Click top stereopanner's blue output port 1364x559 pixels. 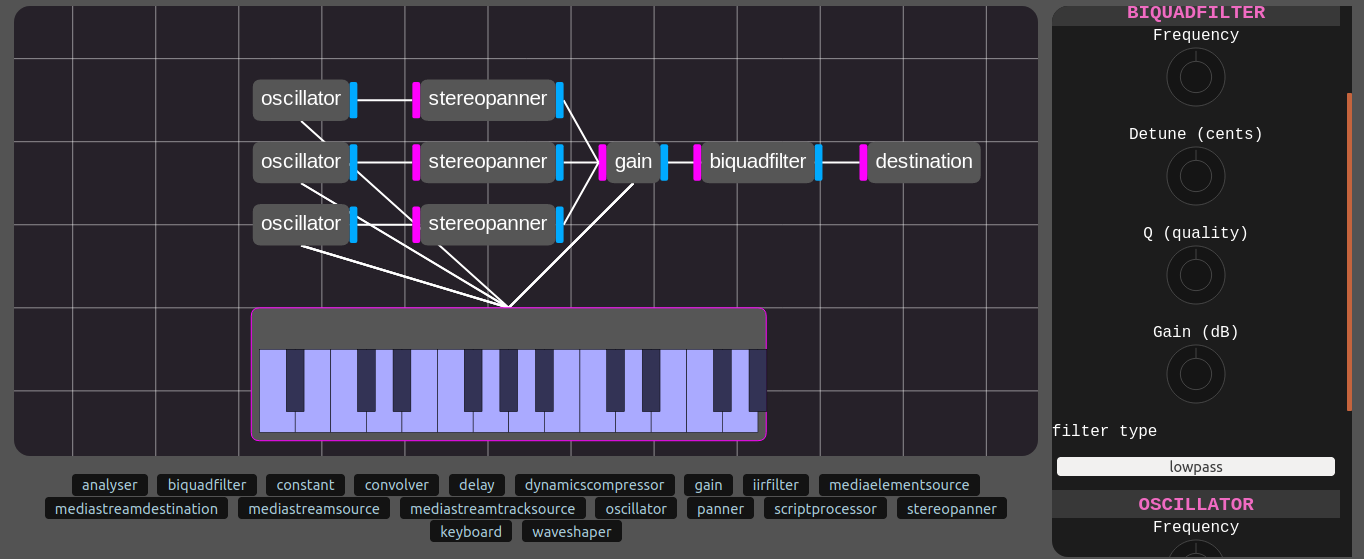point(560,100)
